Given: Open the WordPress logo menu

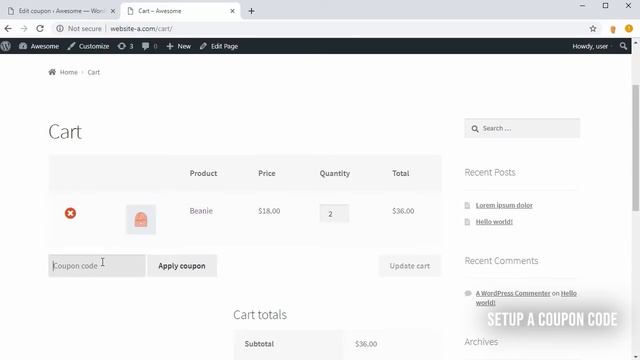Looking at the screenshot, I should pyautogui.click(x=6, y=46).
